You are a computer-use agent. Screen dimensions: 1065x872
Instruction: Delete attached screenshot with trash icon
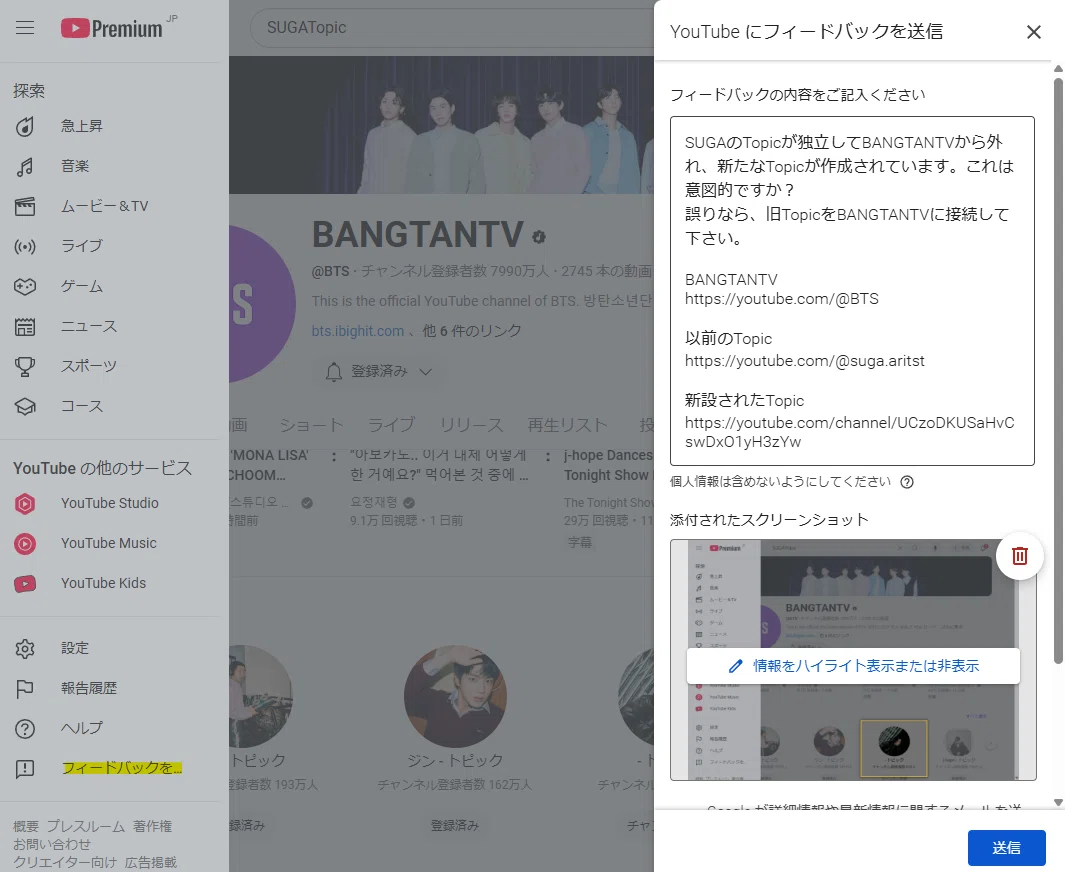pyautogui.click(x=1019, y=556)
